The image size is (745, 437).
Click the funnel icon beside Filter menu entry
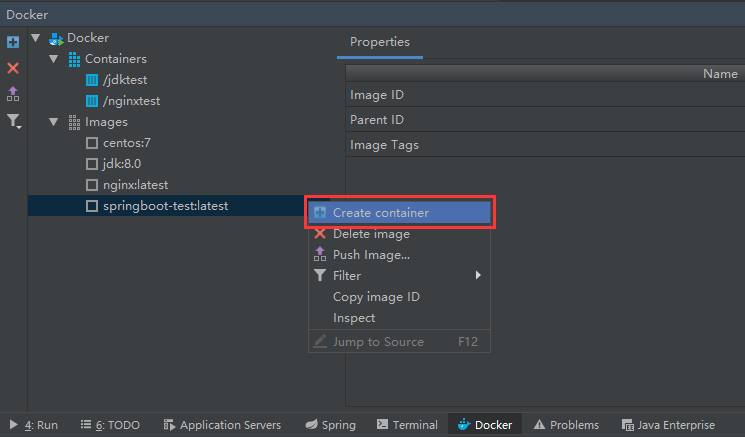click(320, 276)
